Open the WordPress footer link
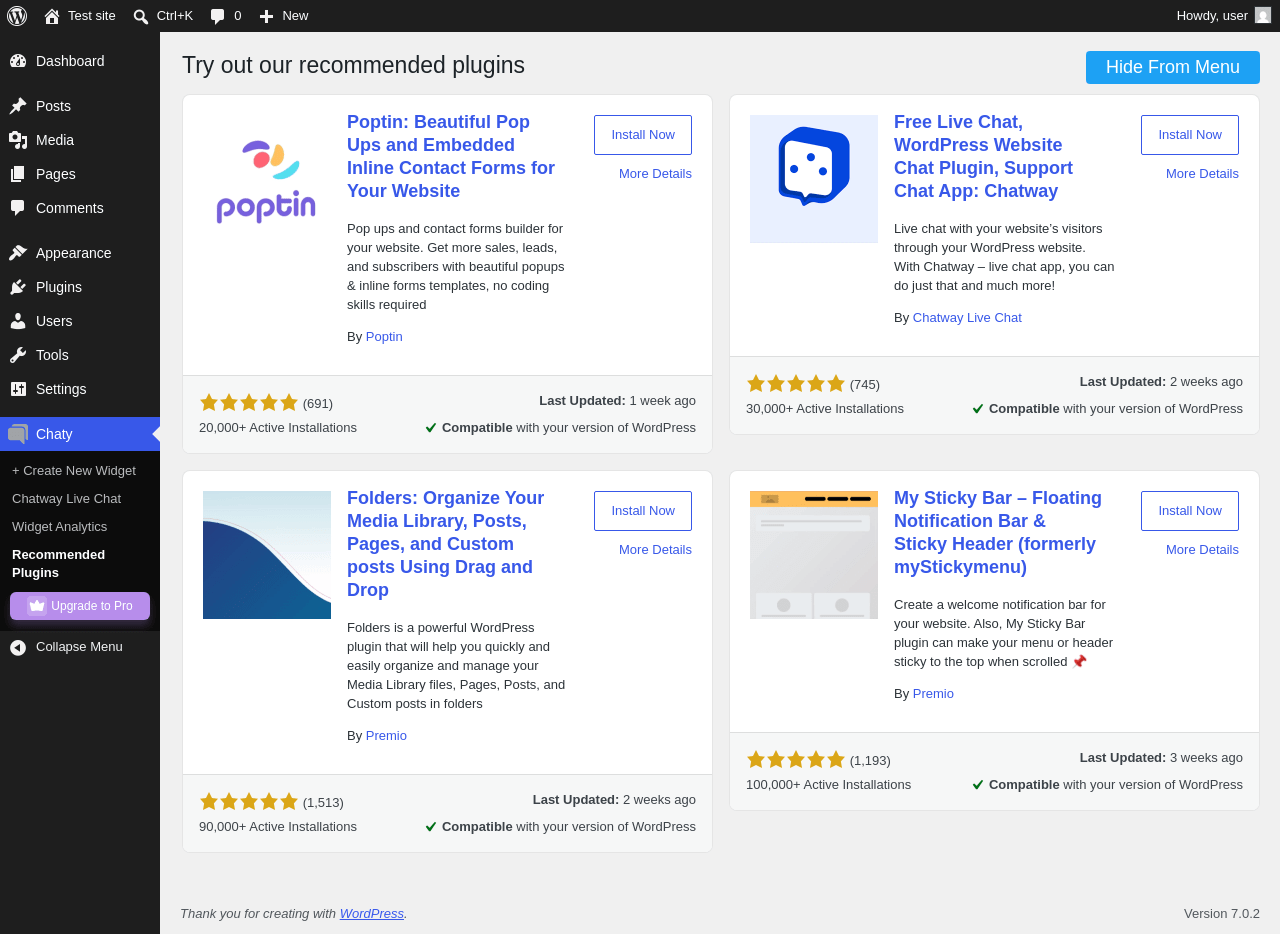Viewport: 1280px width, 934px height. click(372, 914)
